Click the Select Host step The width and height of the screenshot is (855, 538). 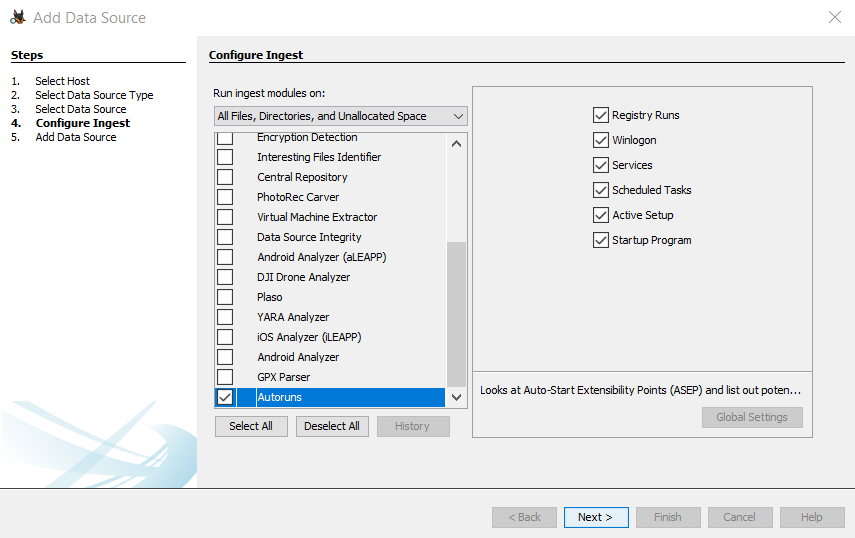pyautogui.click(x=63, y=81)
